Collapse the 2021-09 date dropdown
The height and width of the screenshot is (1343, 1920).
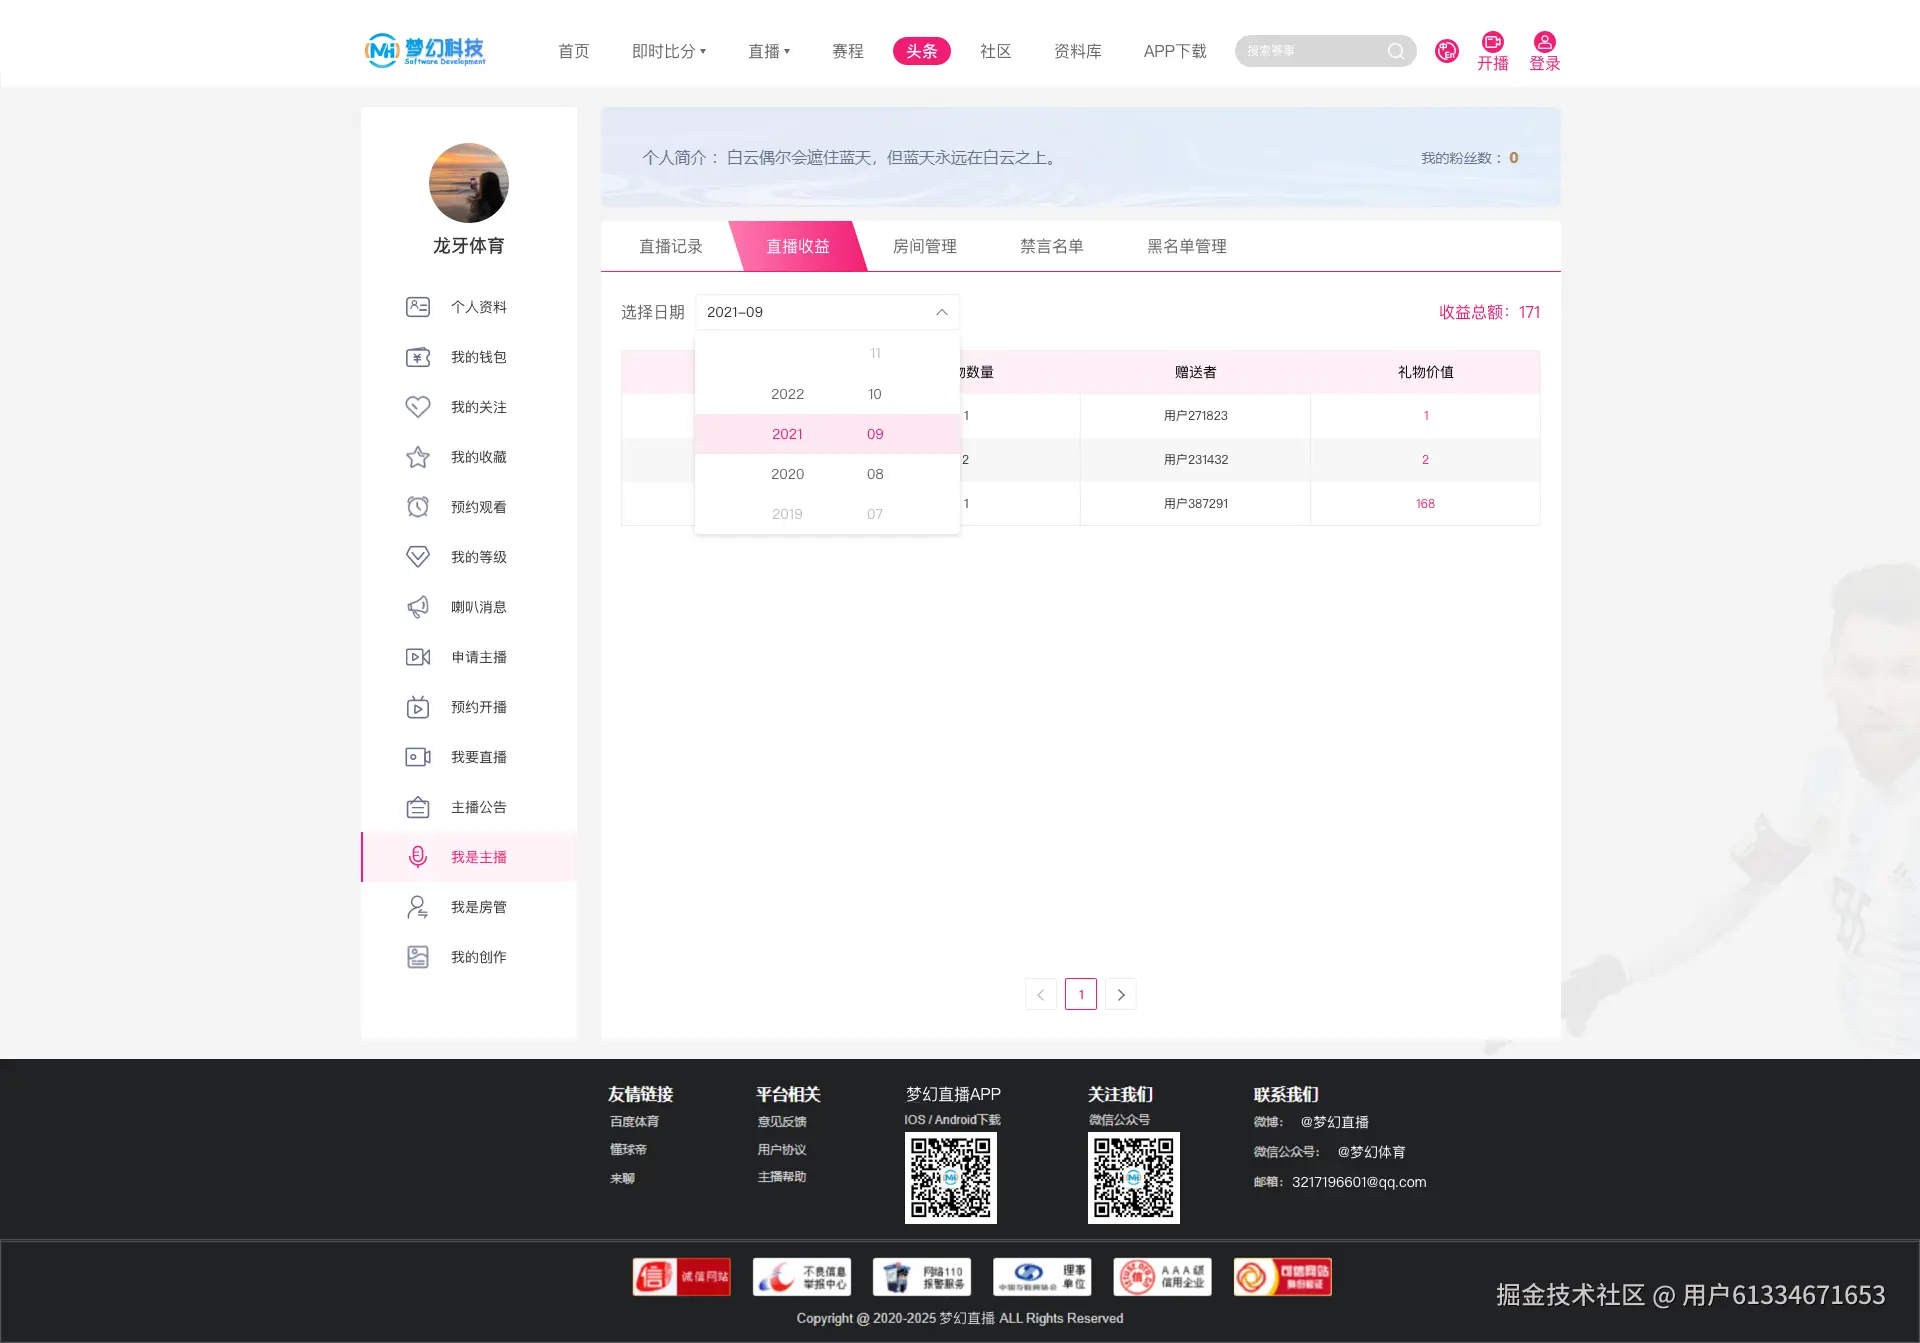point(939,312)
